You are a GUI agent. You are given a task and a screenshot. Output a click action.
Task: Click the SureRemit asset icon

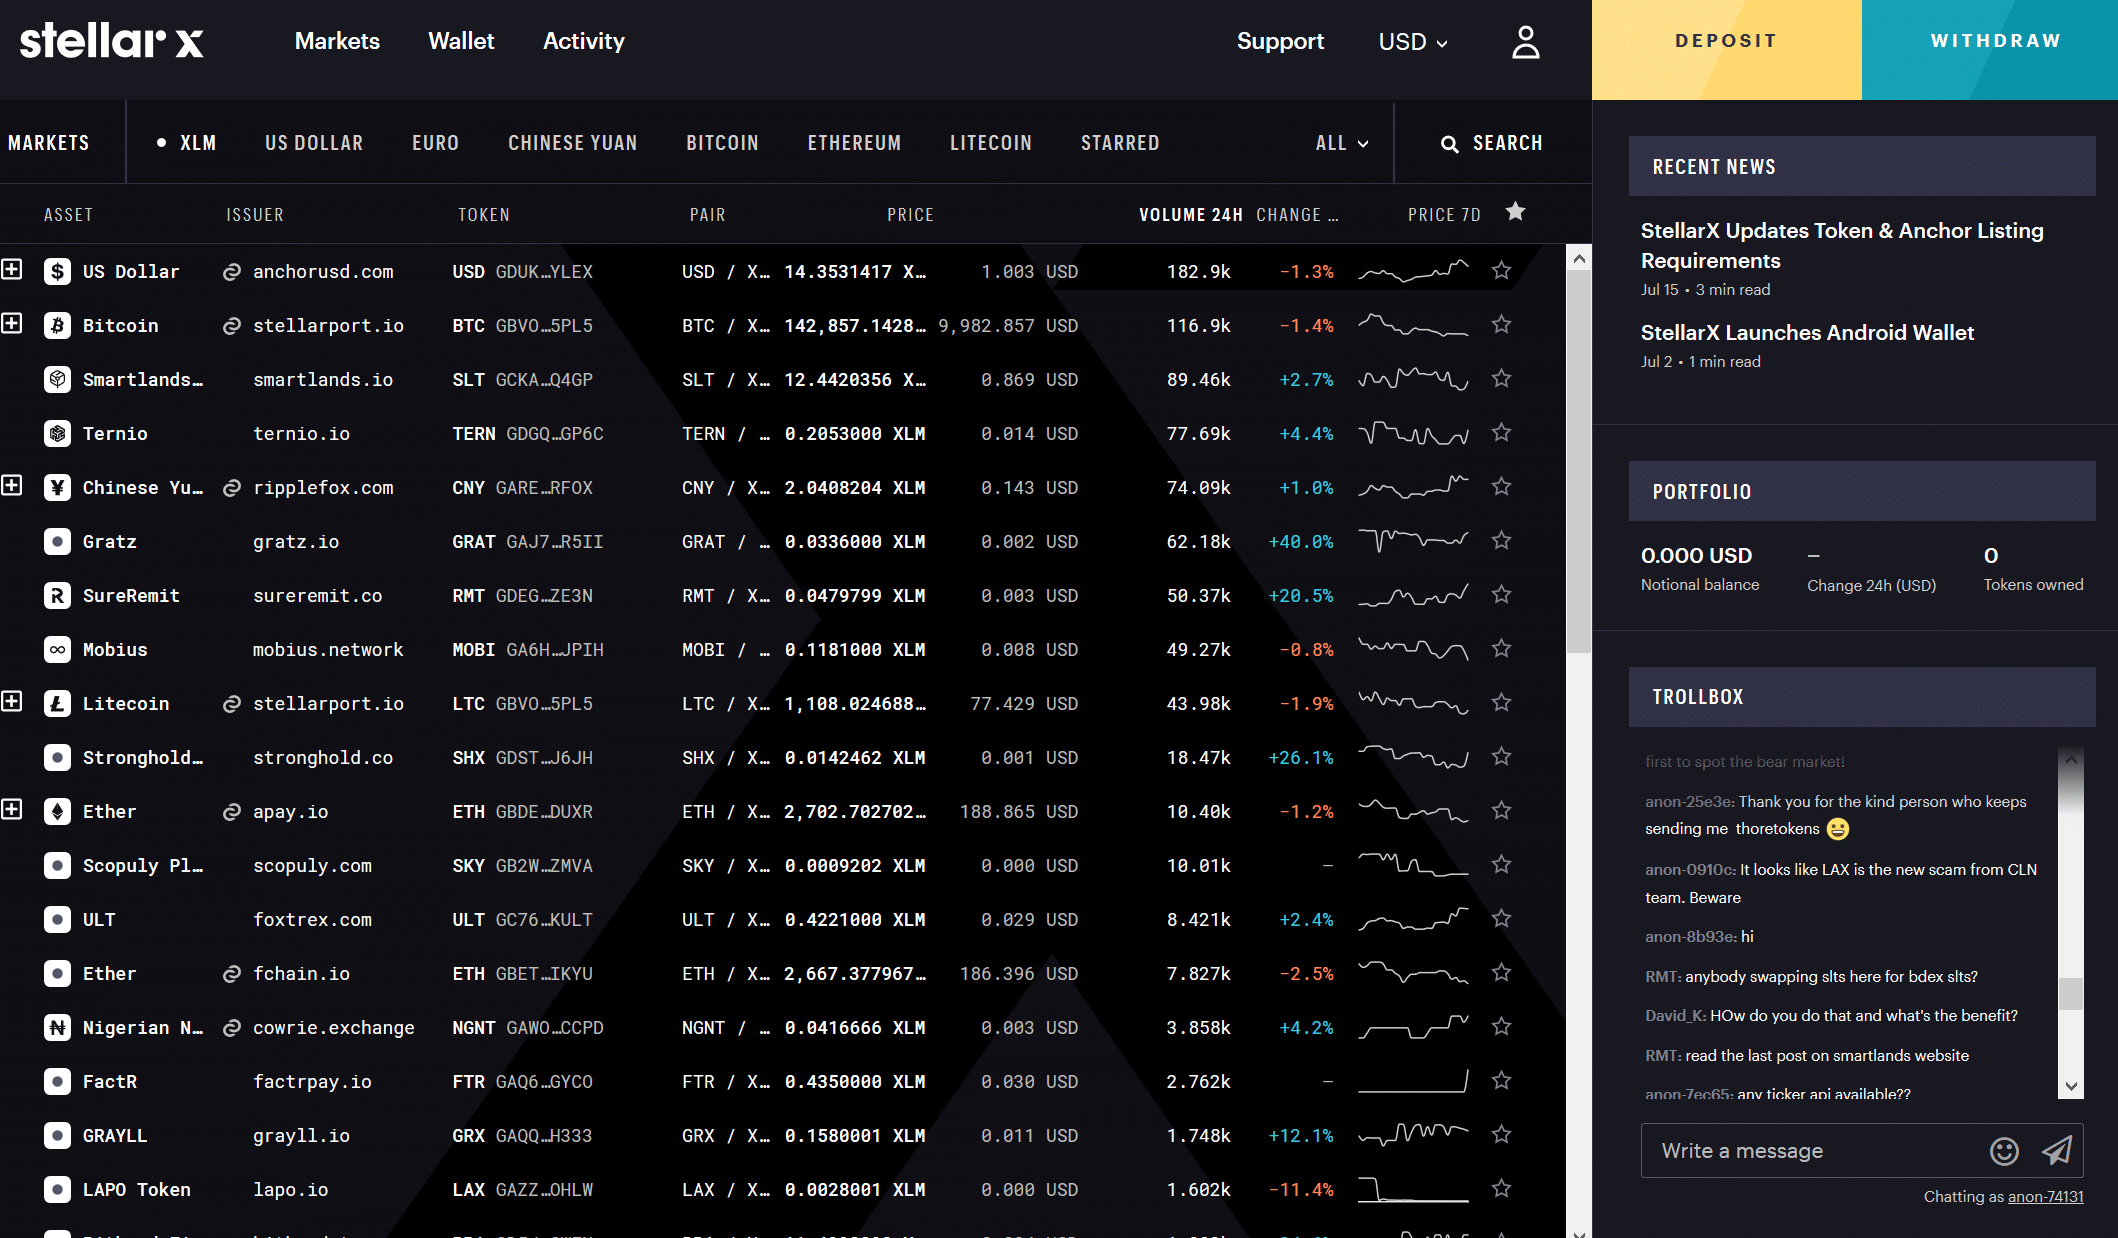58,595
